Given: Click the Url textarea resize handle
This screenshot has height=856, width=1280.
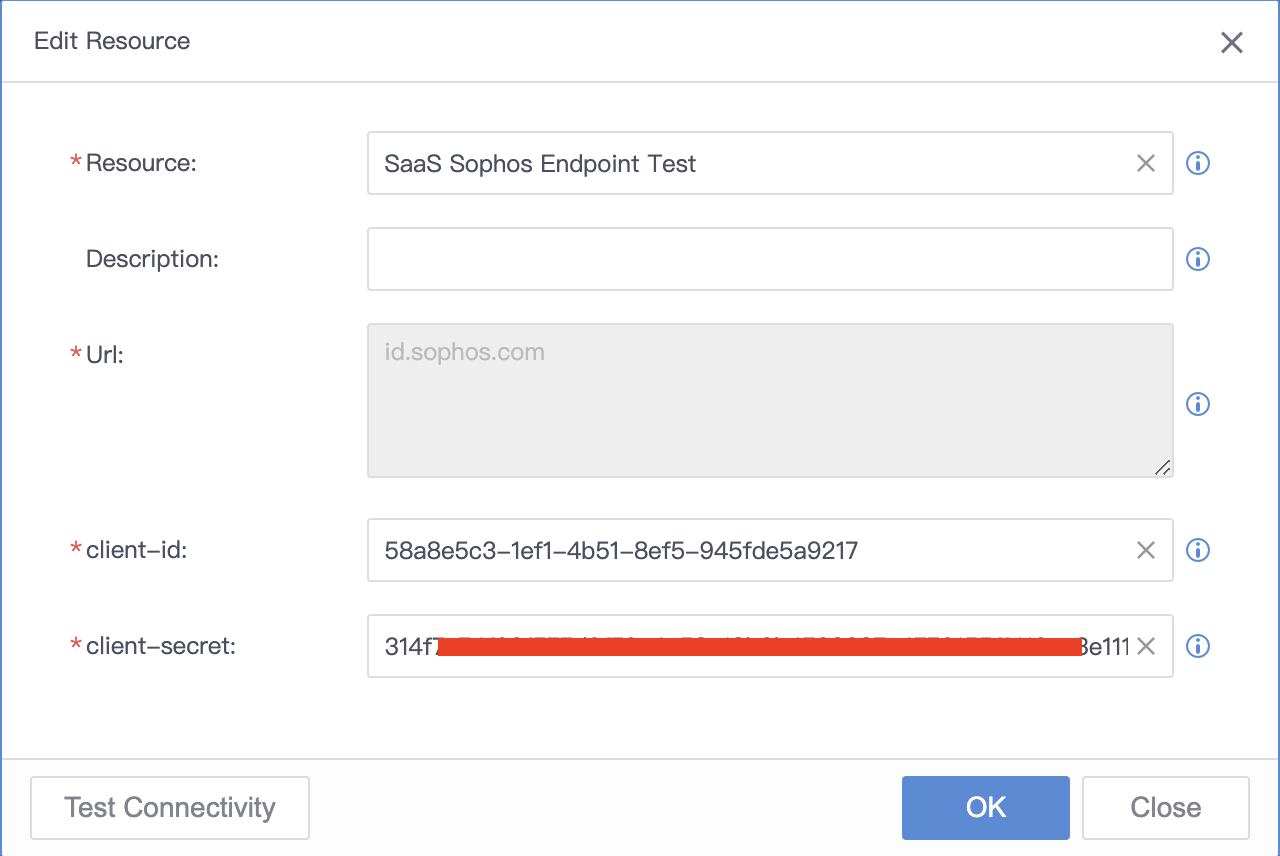Looking at the screenshot, I should 1163,467.
